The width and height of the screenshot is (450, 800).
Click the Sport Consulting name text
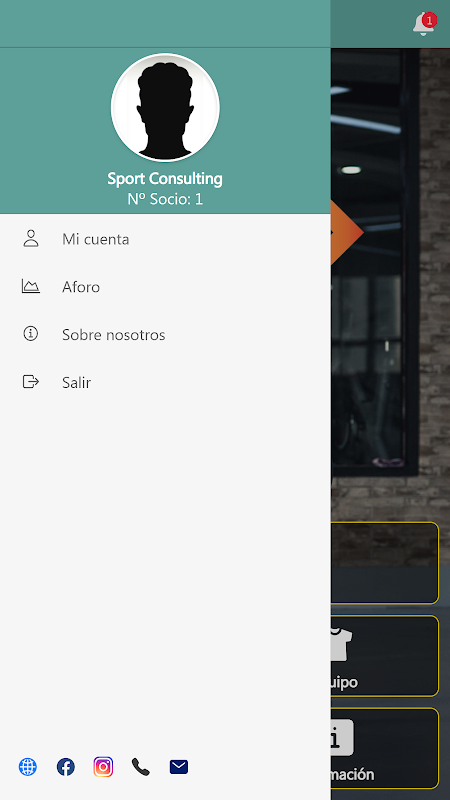click(x=165, y=179)
